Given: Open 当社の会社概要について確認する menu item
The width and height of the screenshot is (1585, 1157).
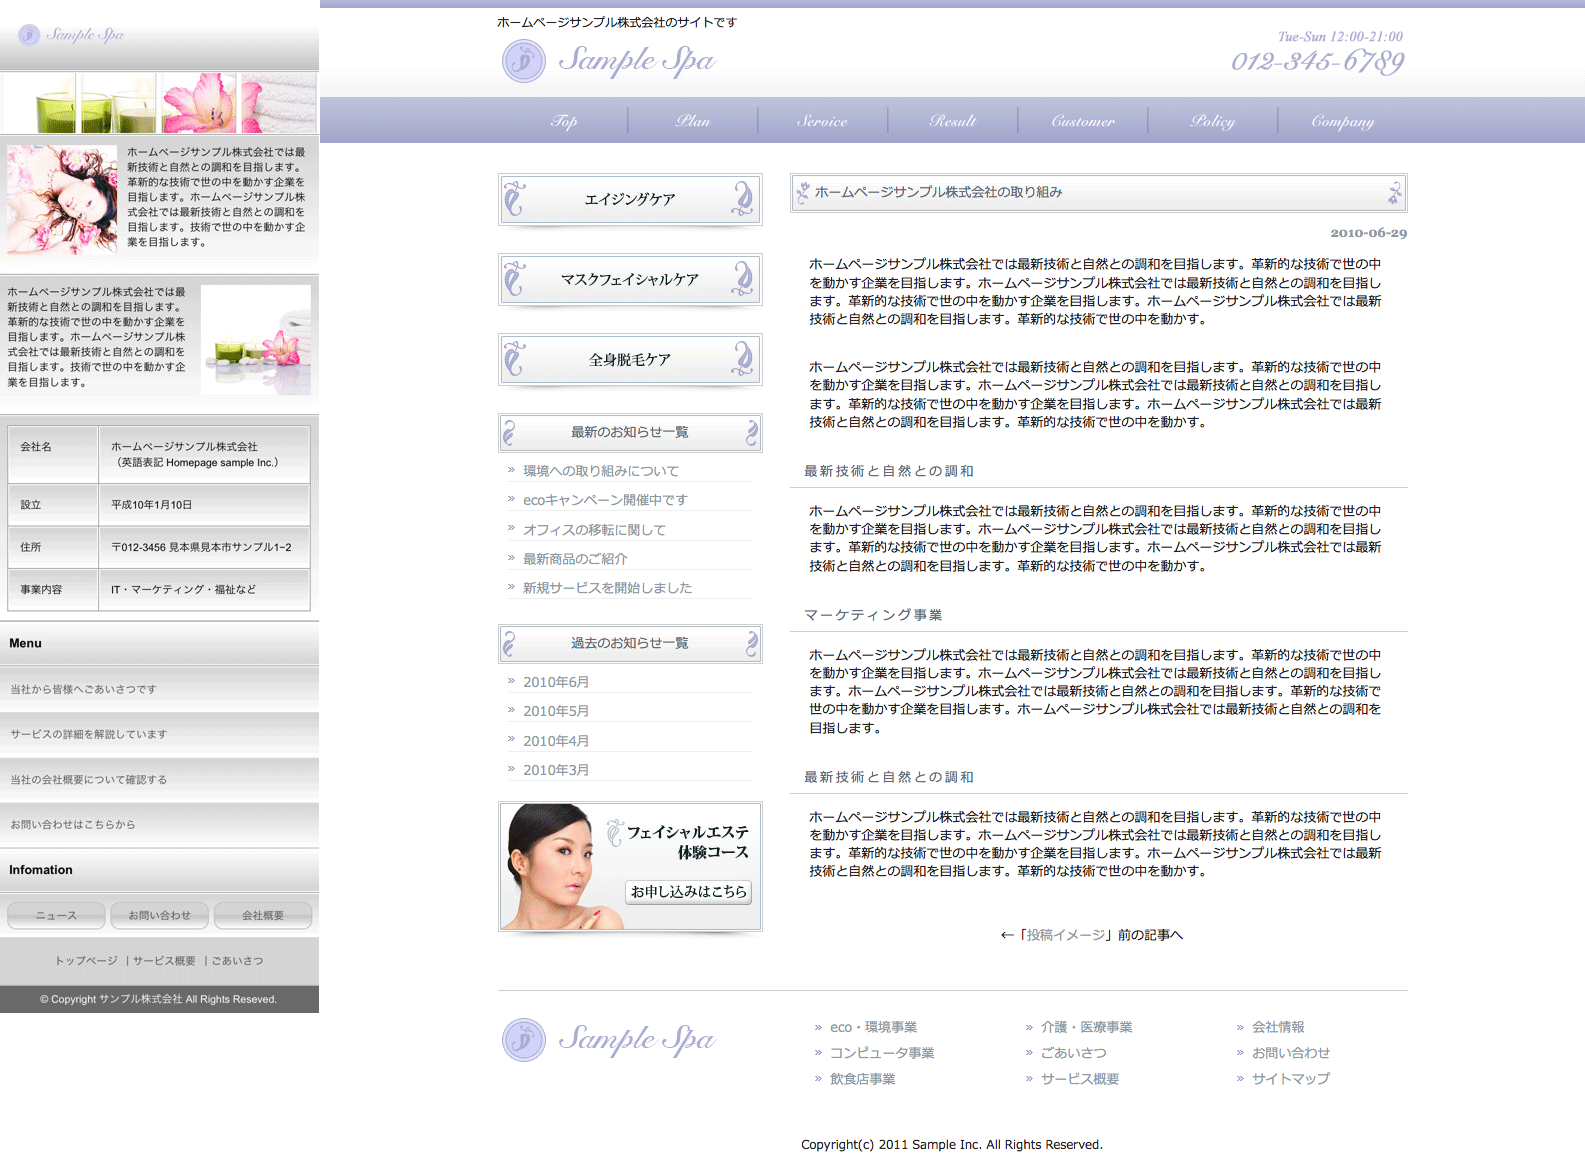Looking at the screenshot, I should pos(89,780).
